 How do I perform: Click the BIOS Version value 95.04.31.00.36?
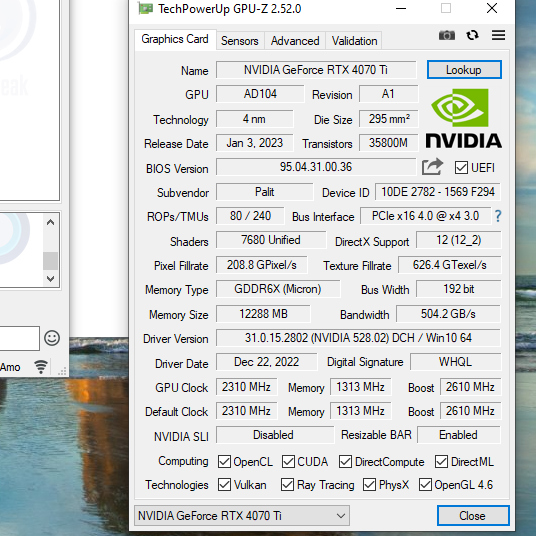(x=316, y=167)
